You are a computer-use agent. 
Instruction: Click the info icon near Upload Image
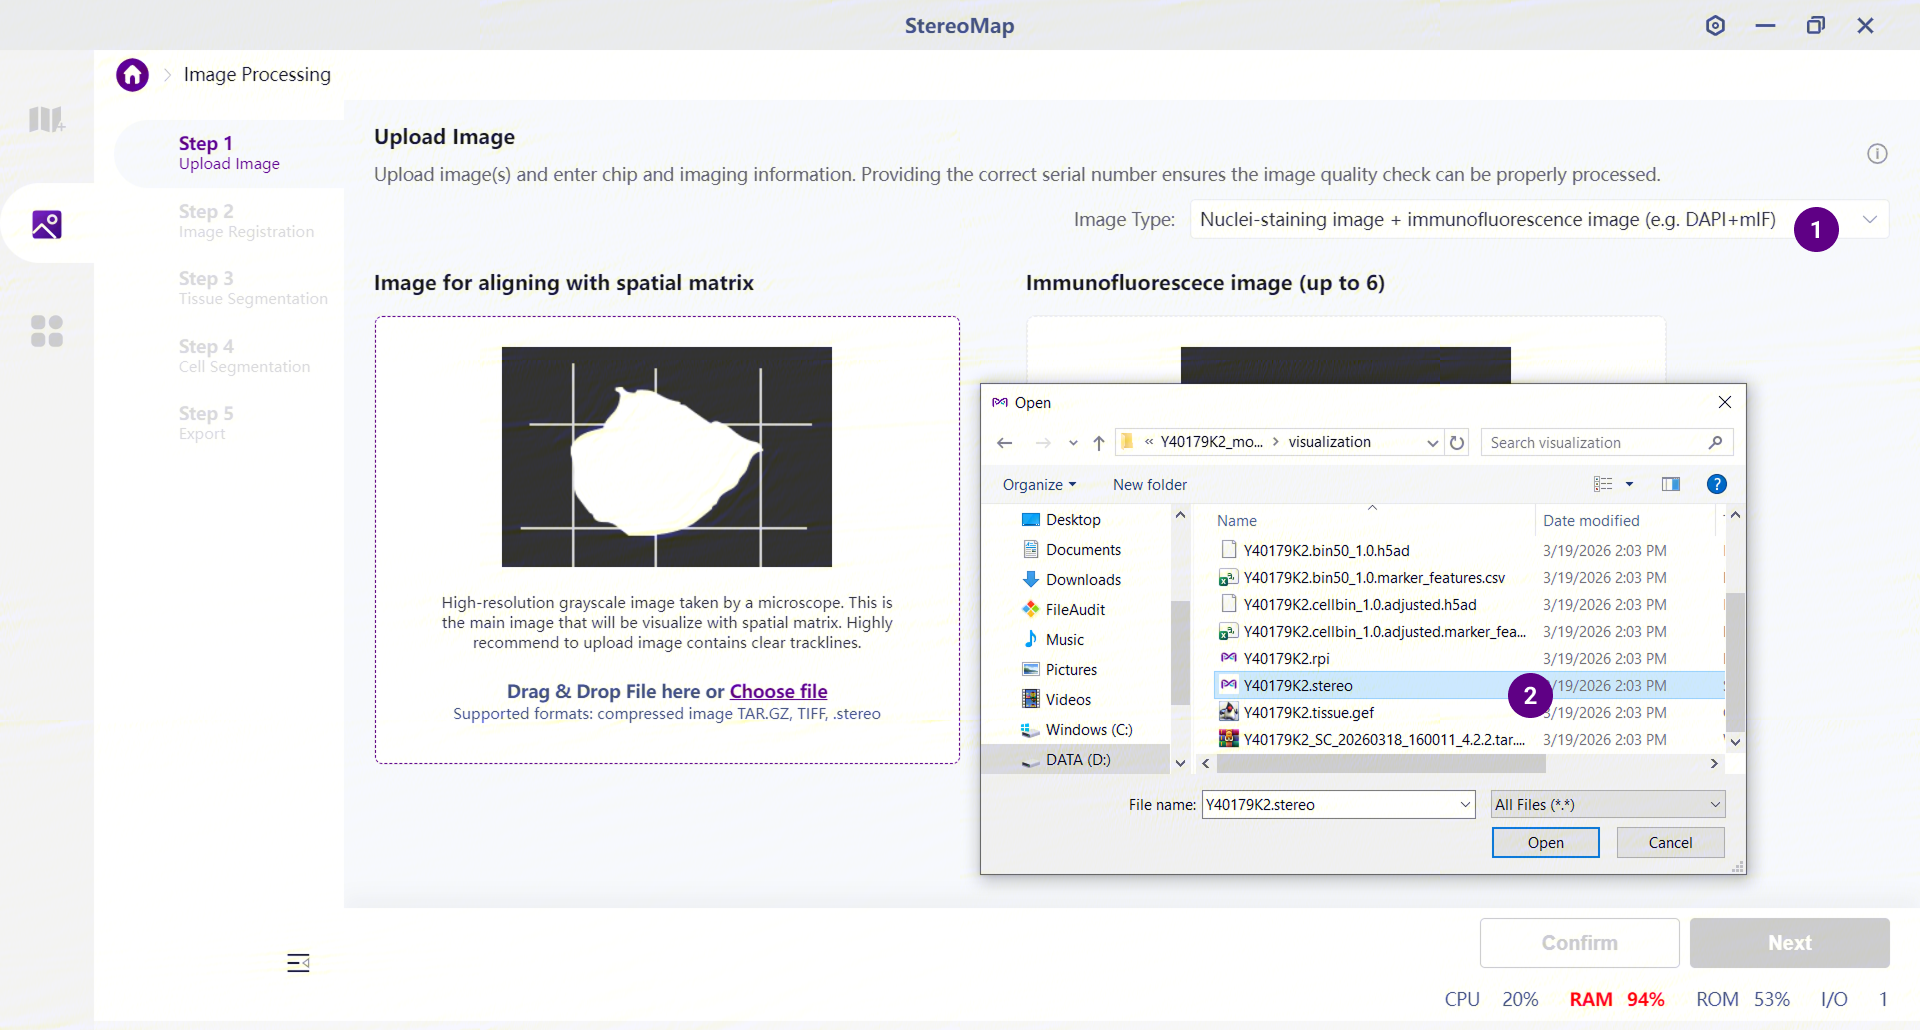pos(1877,154)
